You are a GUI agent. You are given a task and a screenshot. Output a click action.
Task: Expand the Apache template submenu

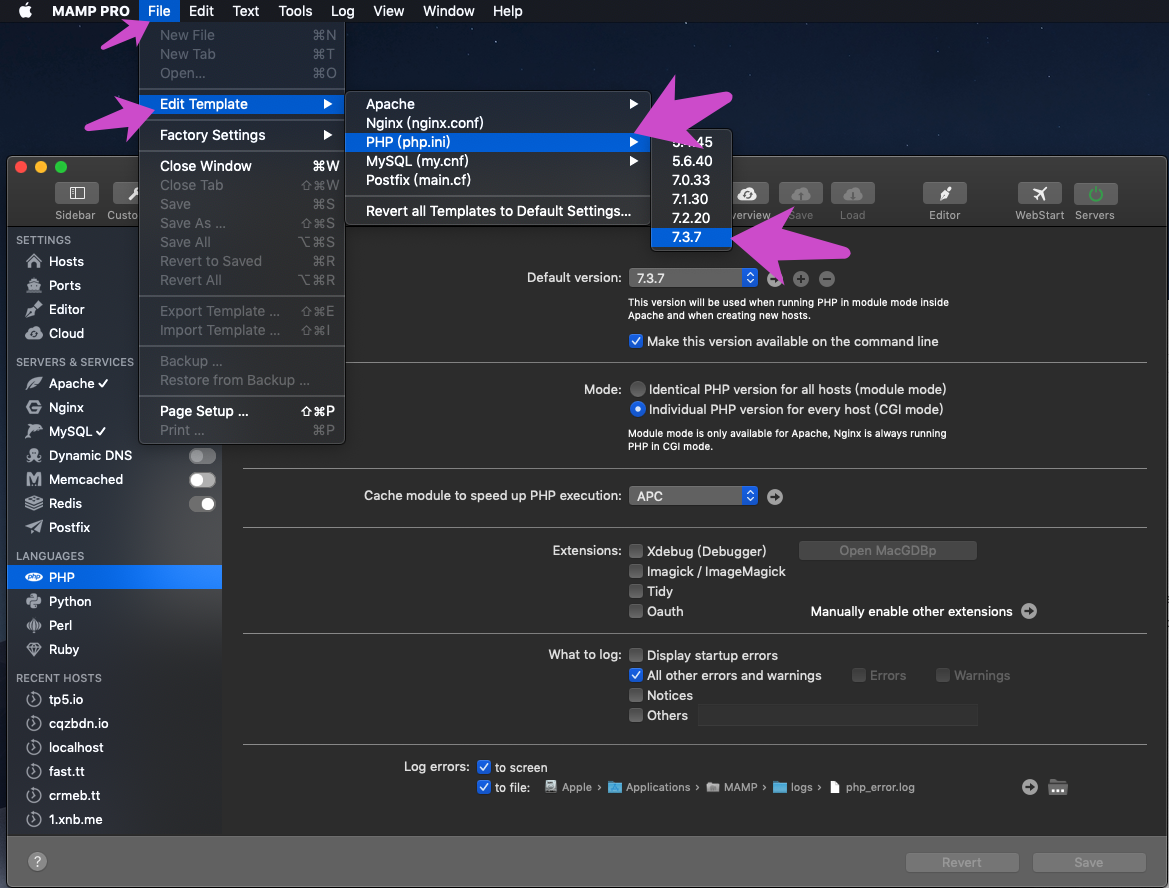click(497, 104)
